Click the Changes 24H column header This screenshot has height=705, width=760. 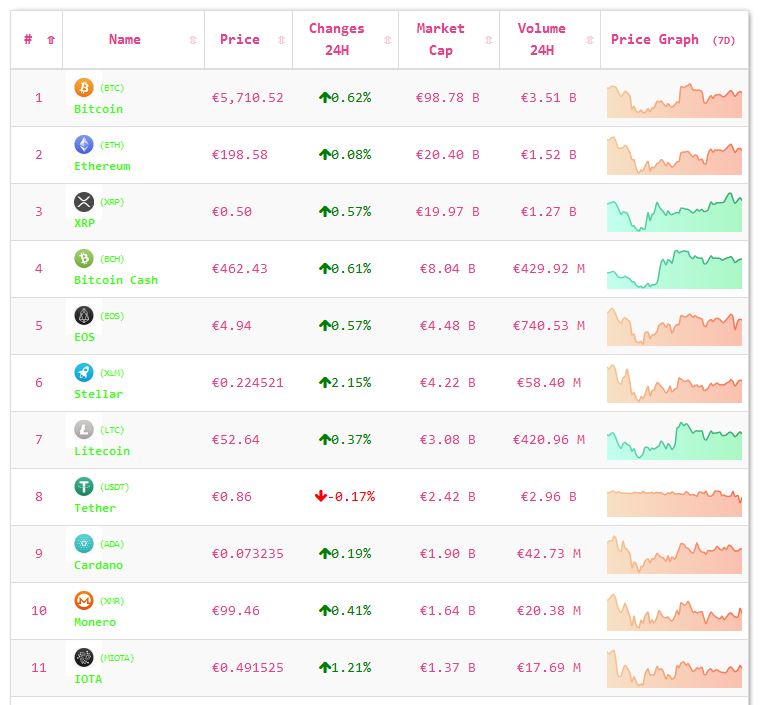click(x=336, y=40)
